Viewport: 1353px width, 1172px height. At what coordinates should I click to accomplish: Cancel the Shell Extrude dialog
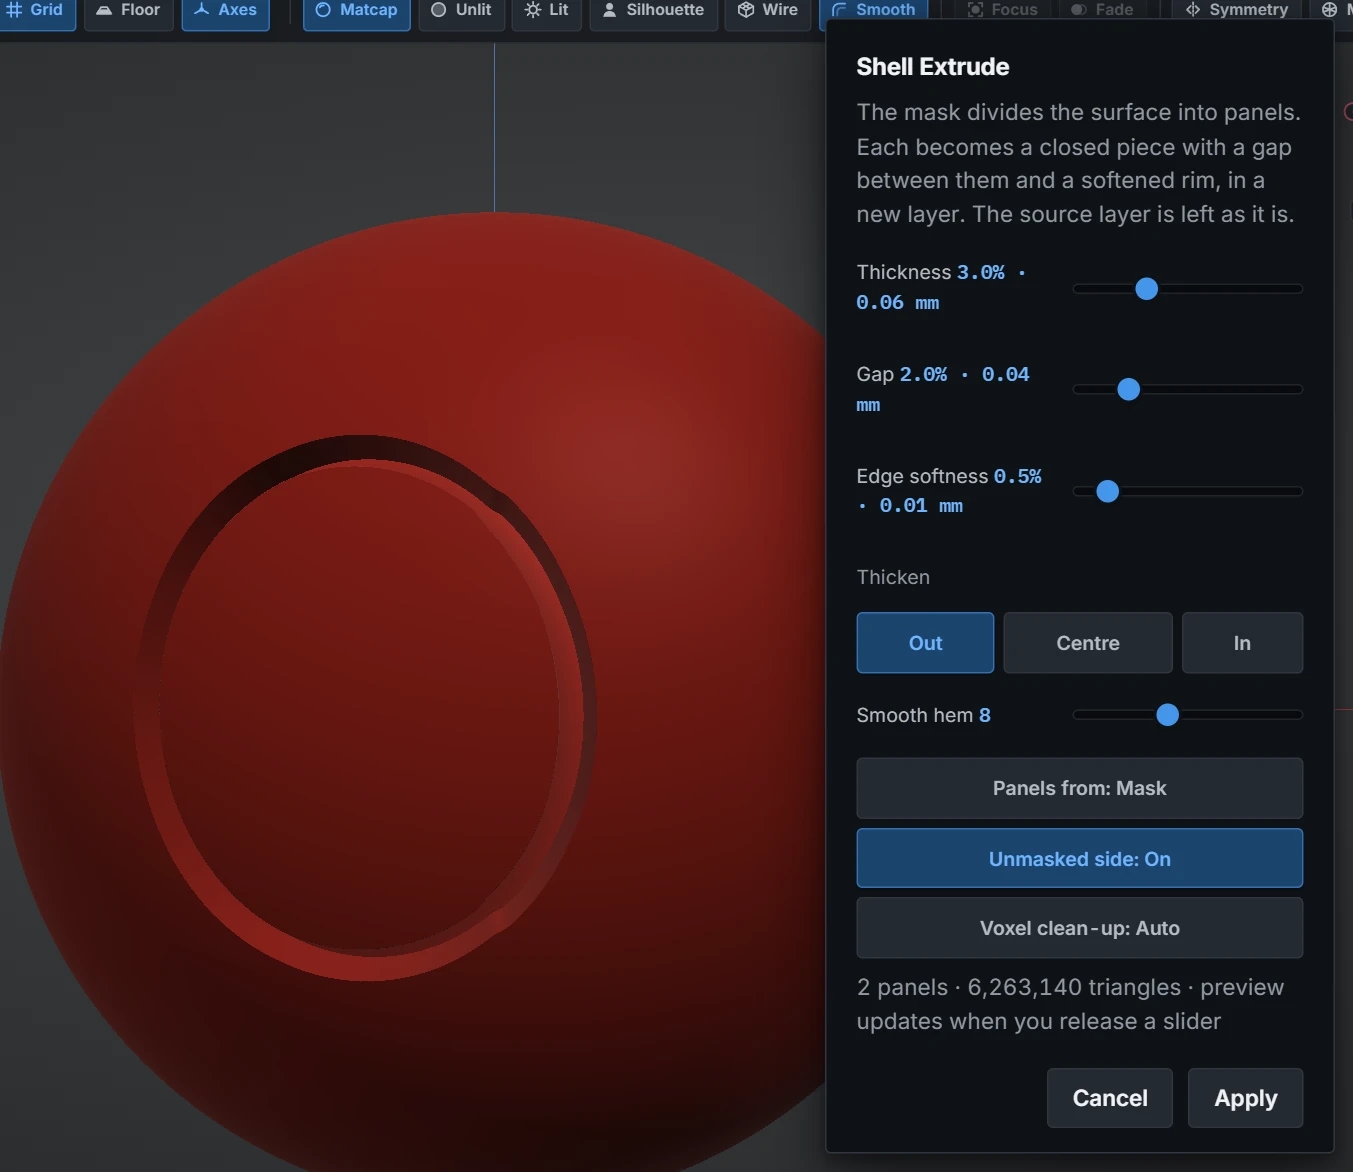tap(1110, 1098)
